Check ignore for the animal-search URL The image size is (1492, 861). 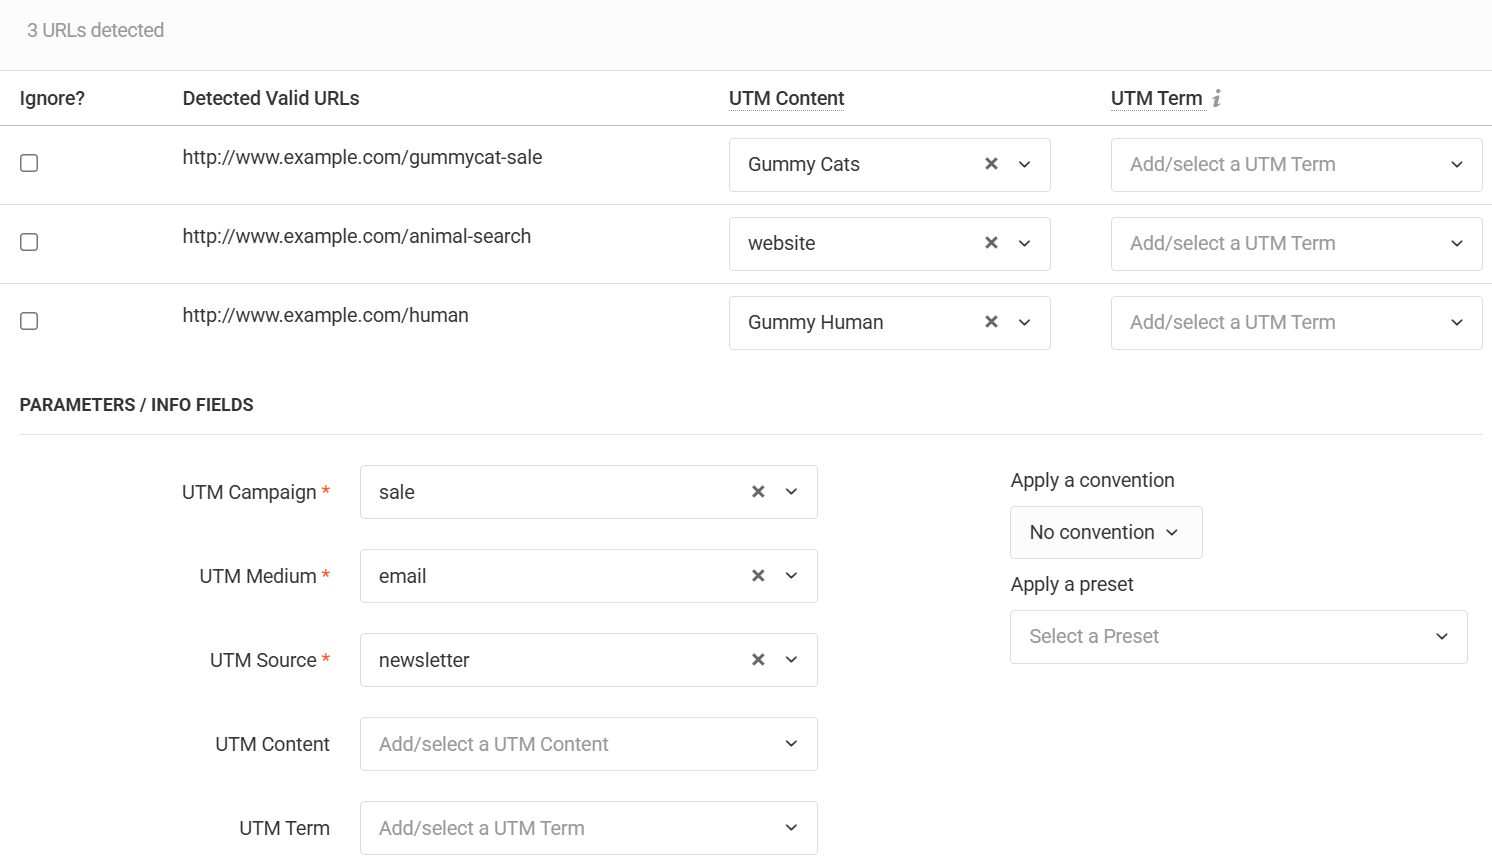(x=29, y=242)
